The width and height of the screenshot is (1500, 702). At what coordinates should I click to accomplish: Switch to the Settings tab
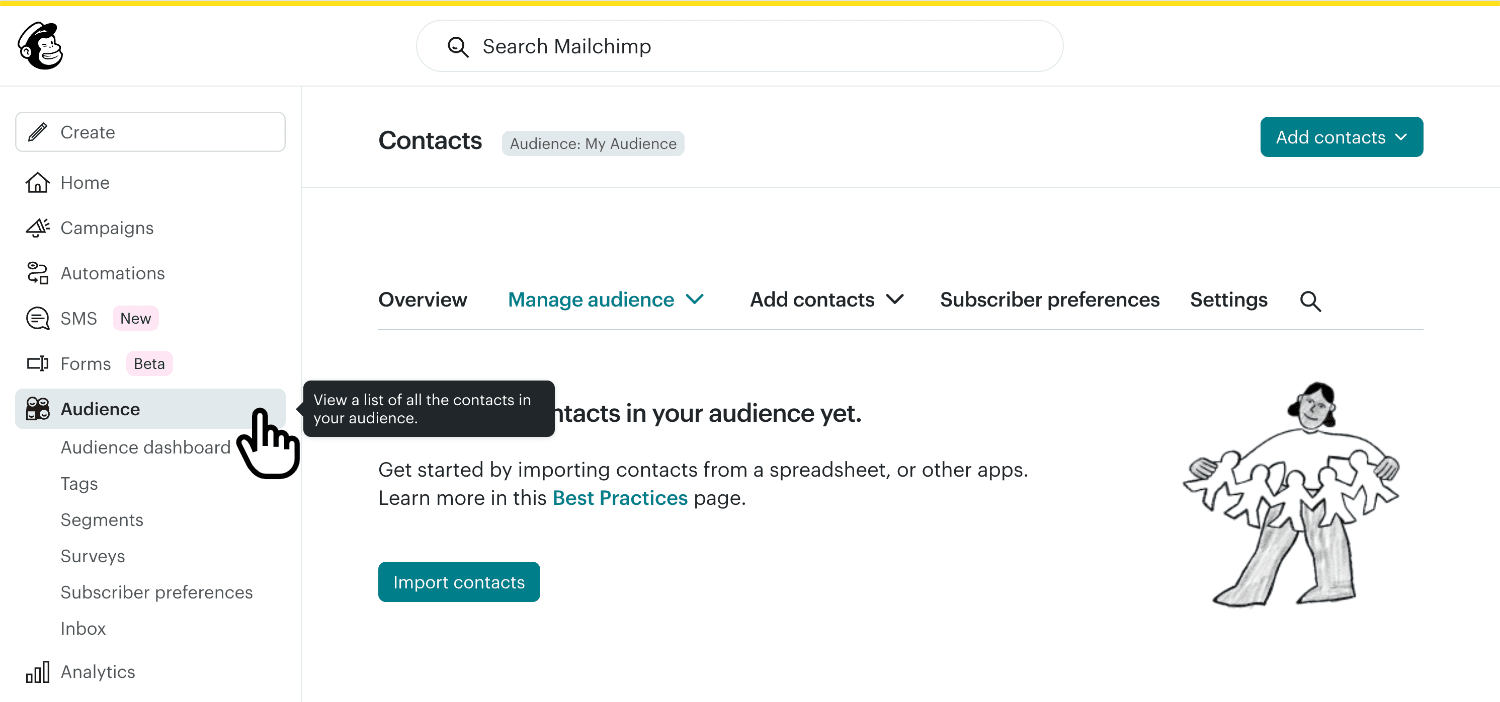coord(1229,300)
